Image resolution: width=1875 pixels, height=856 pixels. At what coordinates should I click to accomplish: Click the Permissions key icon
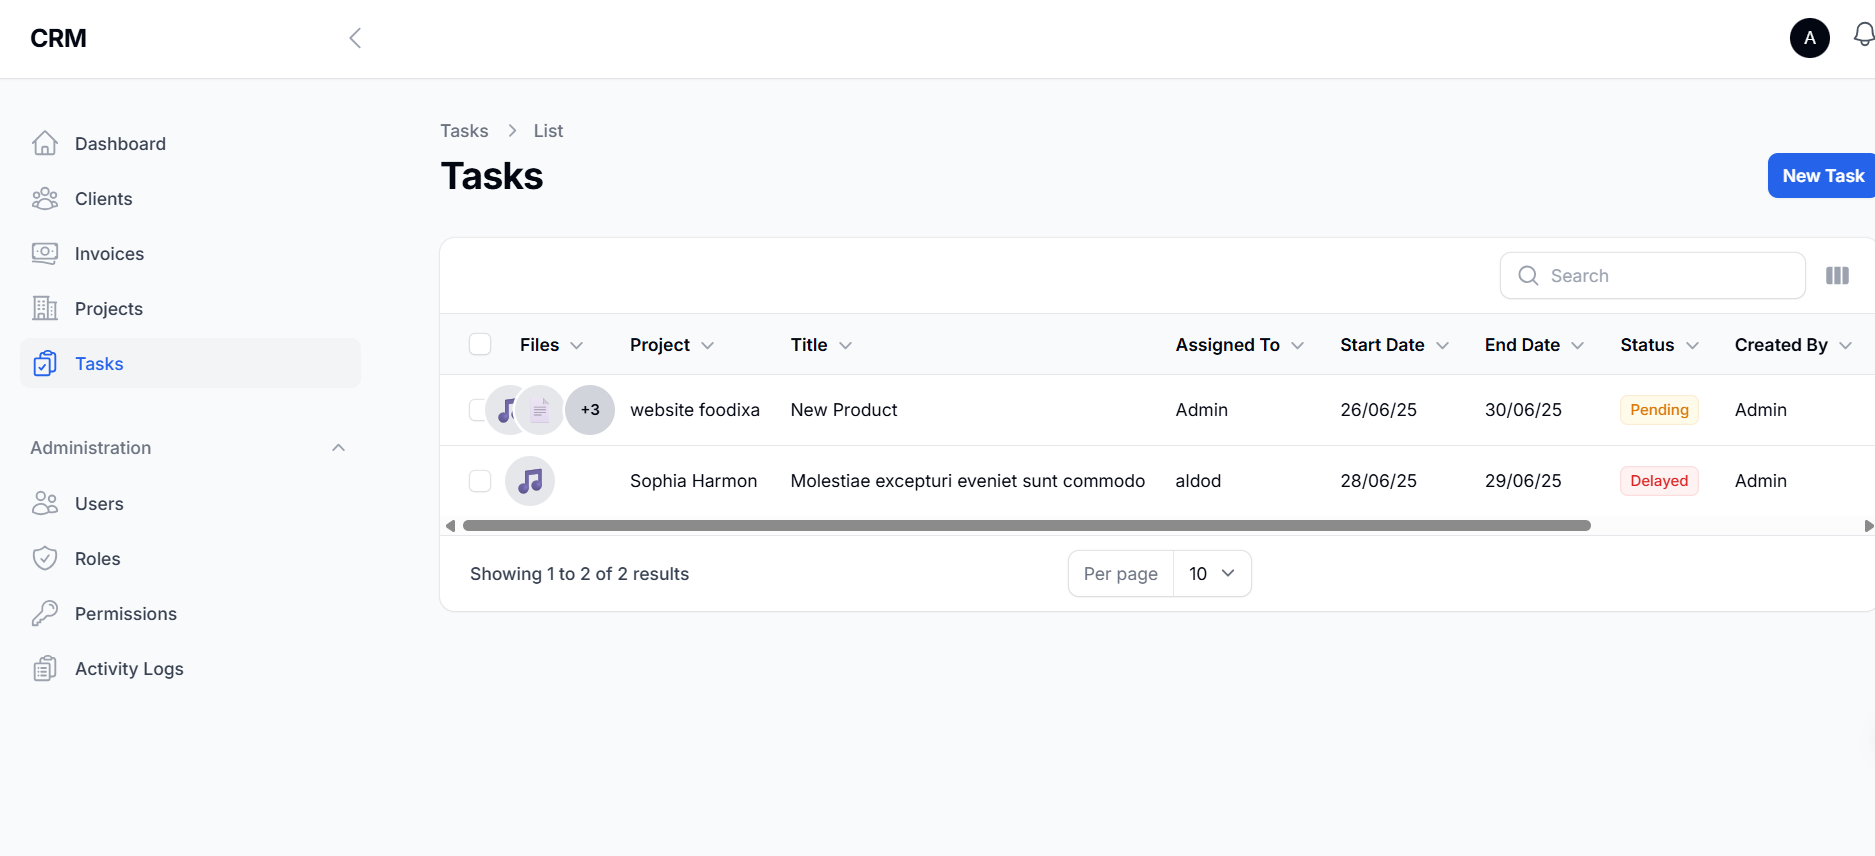tap(45, 614)
